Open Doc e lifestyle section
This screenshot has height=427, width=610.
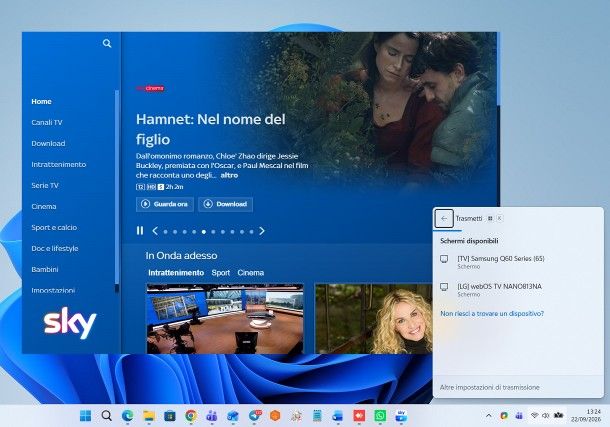pyautogui.click(x=55, y=248)
